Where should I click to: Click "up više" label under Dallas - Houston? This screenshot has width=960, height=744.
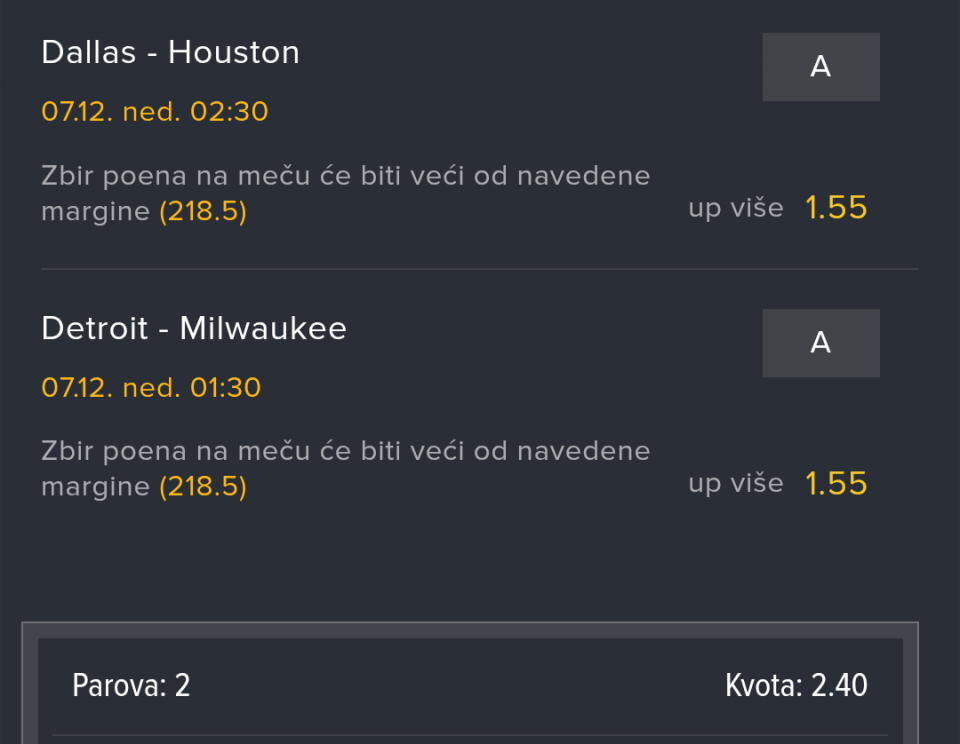point(735,209)
